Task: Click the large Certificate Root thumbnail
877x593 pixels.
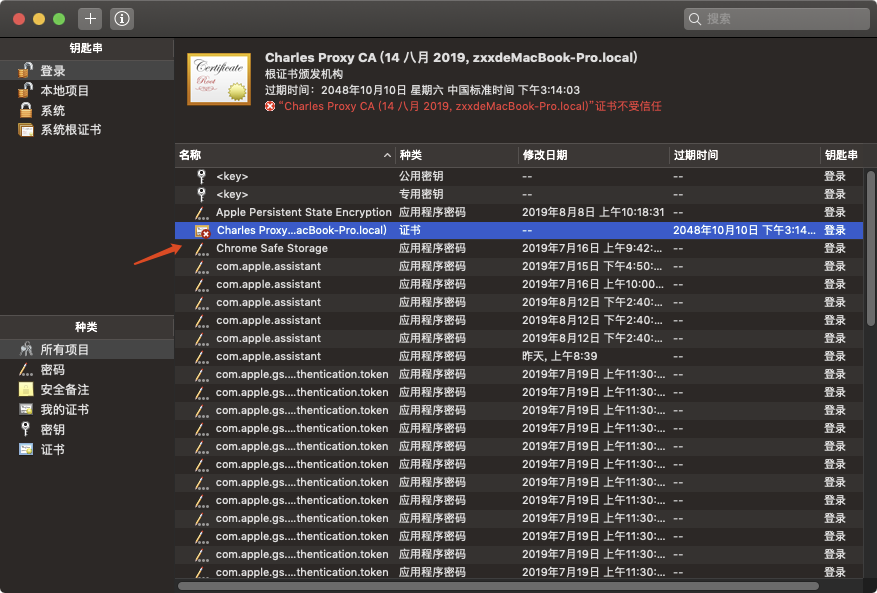Action: (219, 79)
